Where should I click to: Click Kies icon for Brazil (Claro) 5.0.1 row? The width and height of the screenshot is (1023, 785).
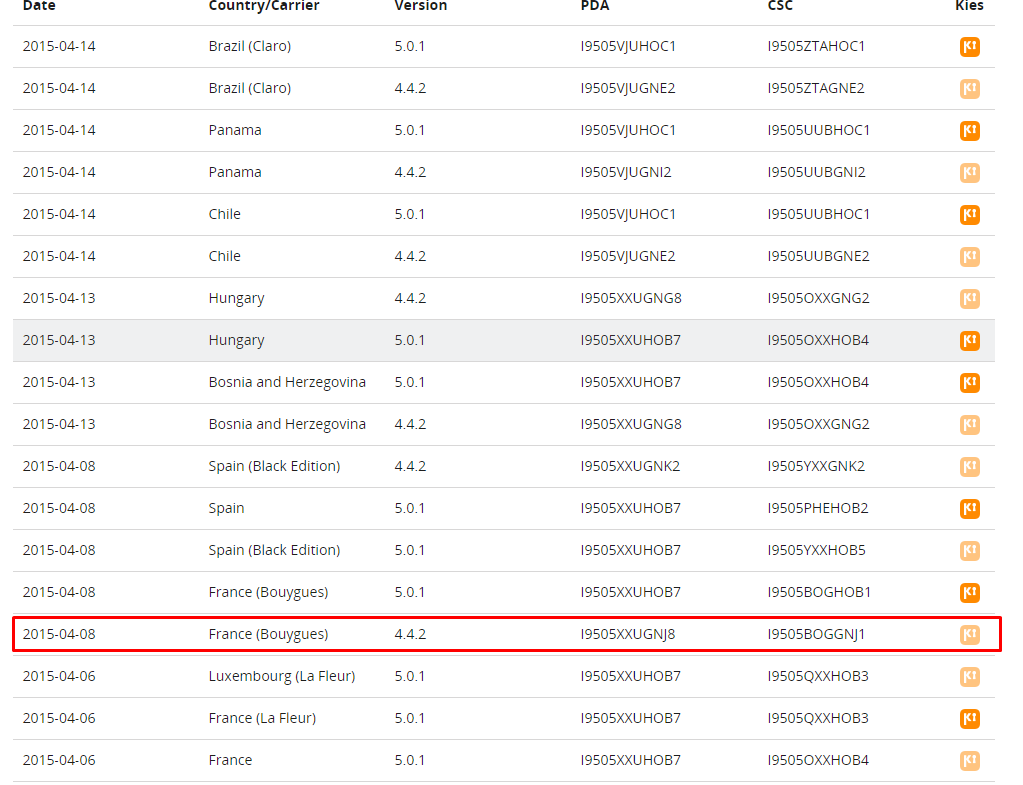pos(970,46)
